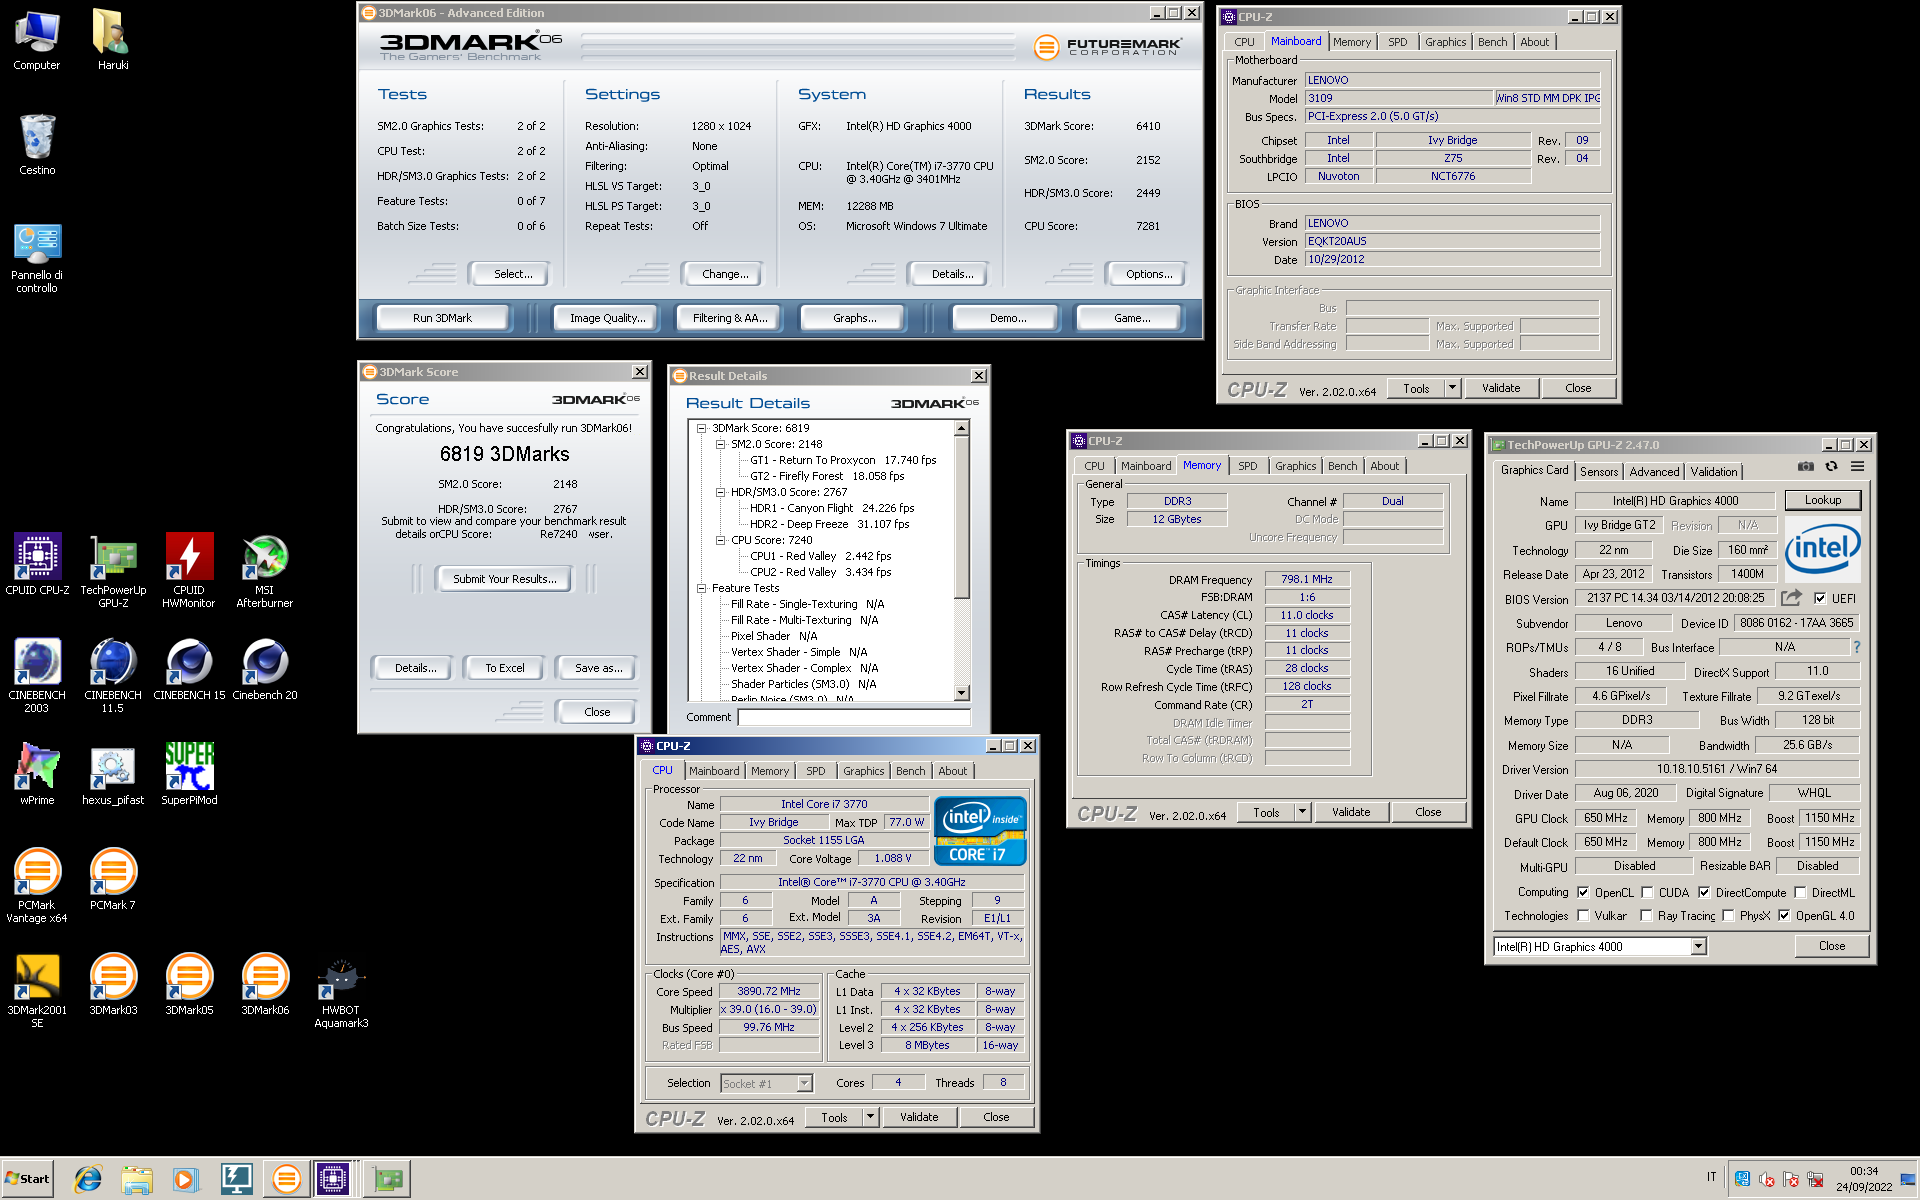Image resolution: width=1920 pixels, height=1200 pixels.
Task: Open hexus_pifast desktop icon
Action: click(113, 775)
